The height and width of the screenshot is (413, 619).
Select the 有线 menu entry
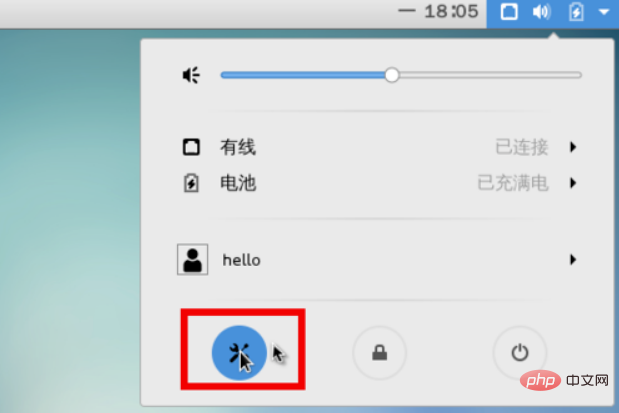point(379,147)
